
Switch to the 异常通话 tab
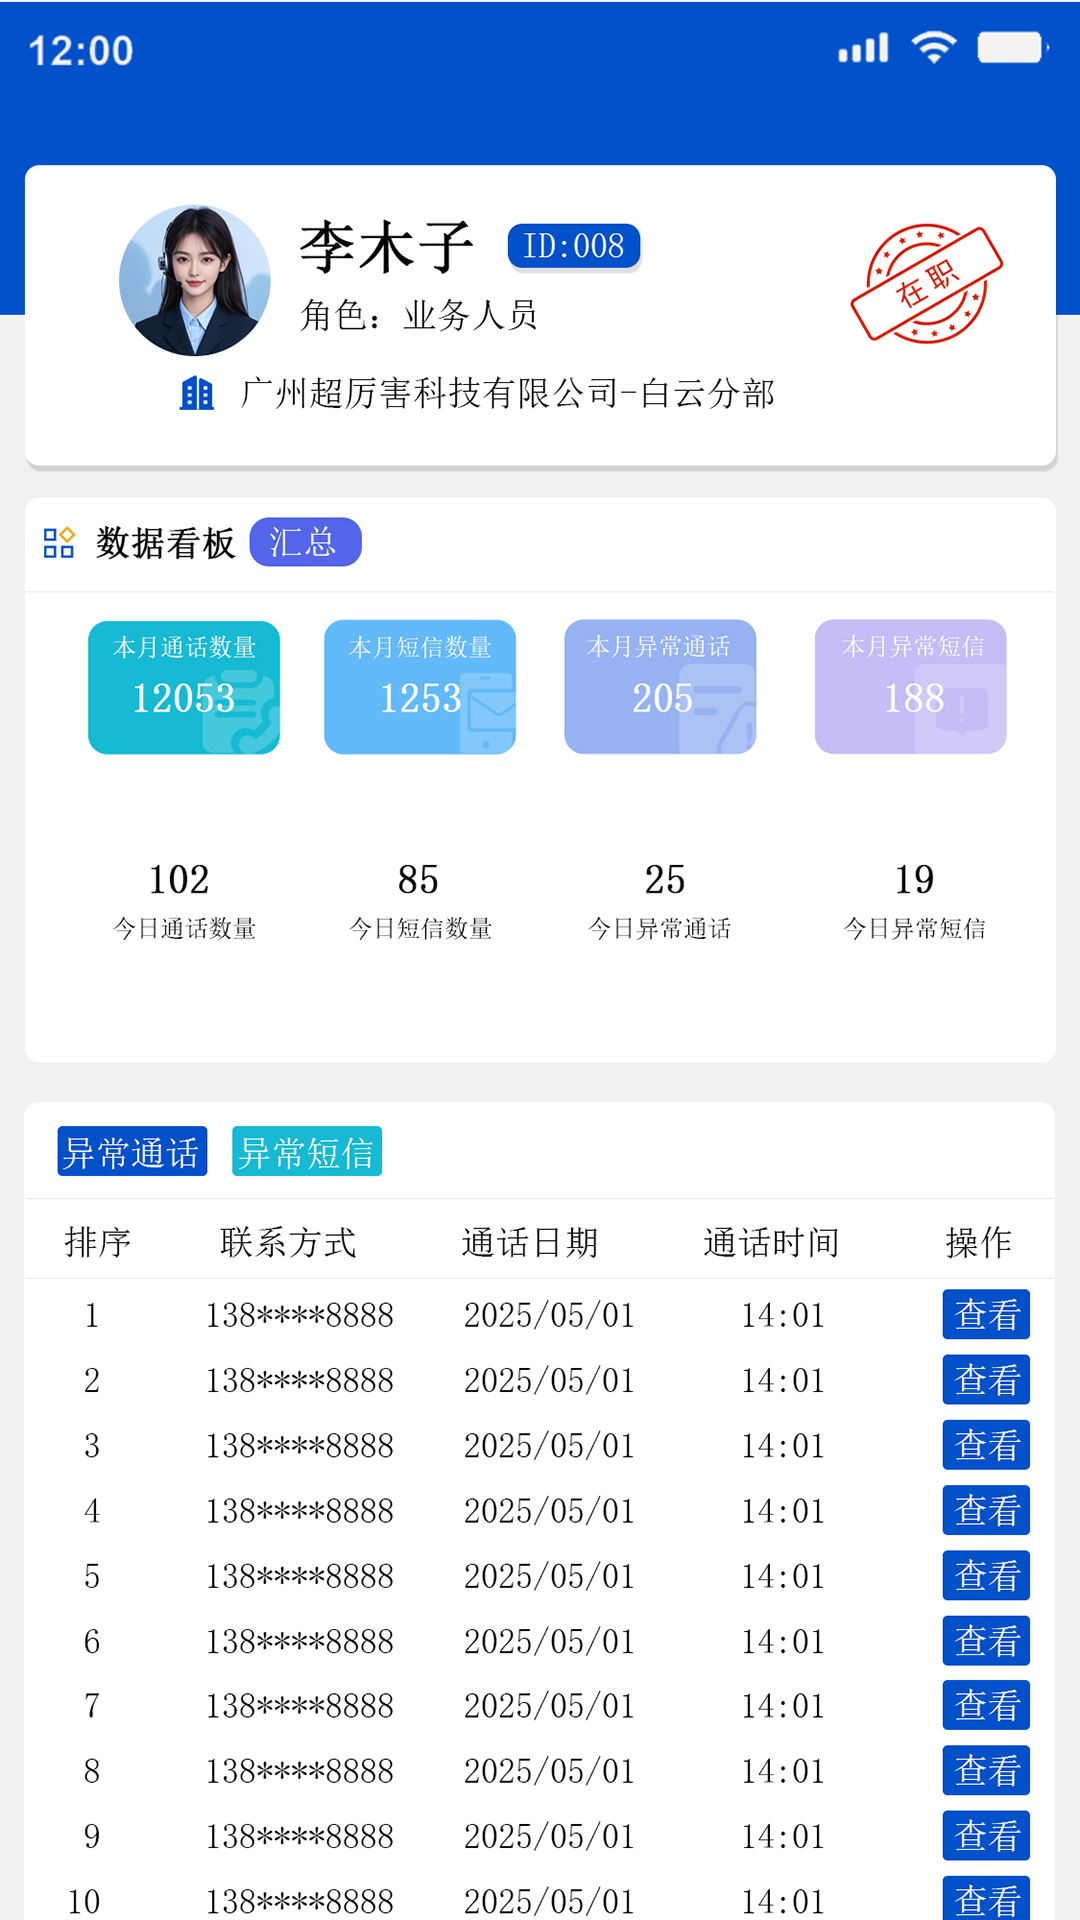click(x=132, y=1151)
